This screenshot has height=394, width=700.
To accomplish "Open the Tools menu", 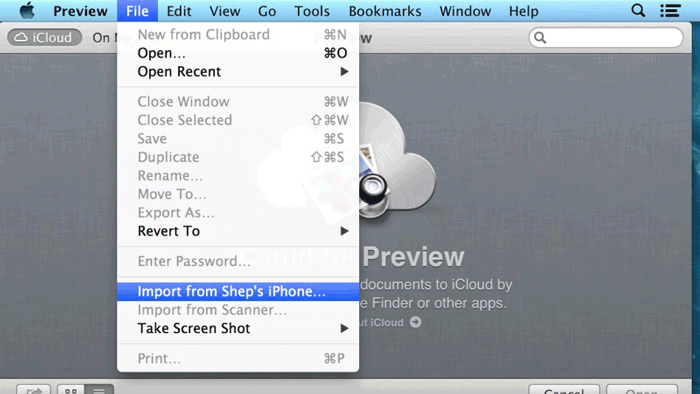I will coord(312,11).
